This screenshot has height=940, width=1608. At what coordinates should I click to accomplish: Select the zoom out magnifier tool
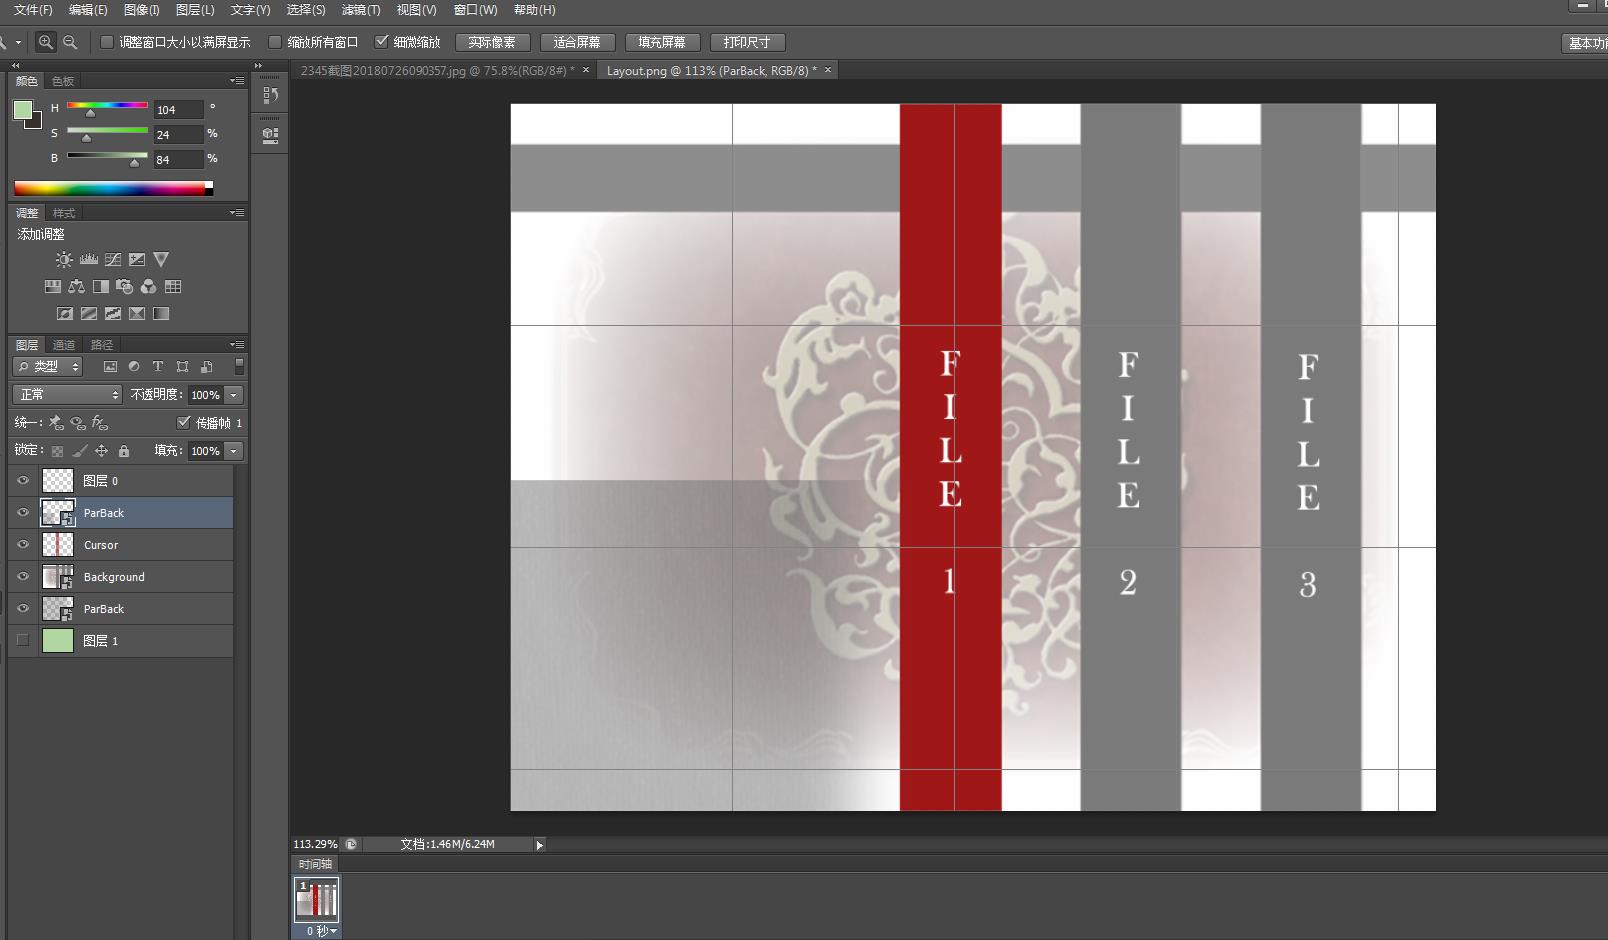70,42
